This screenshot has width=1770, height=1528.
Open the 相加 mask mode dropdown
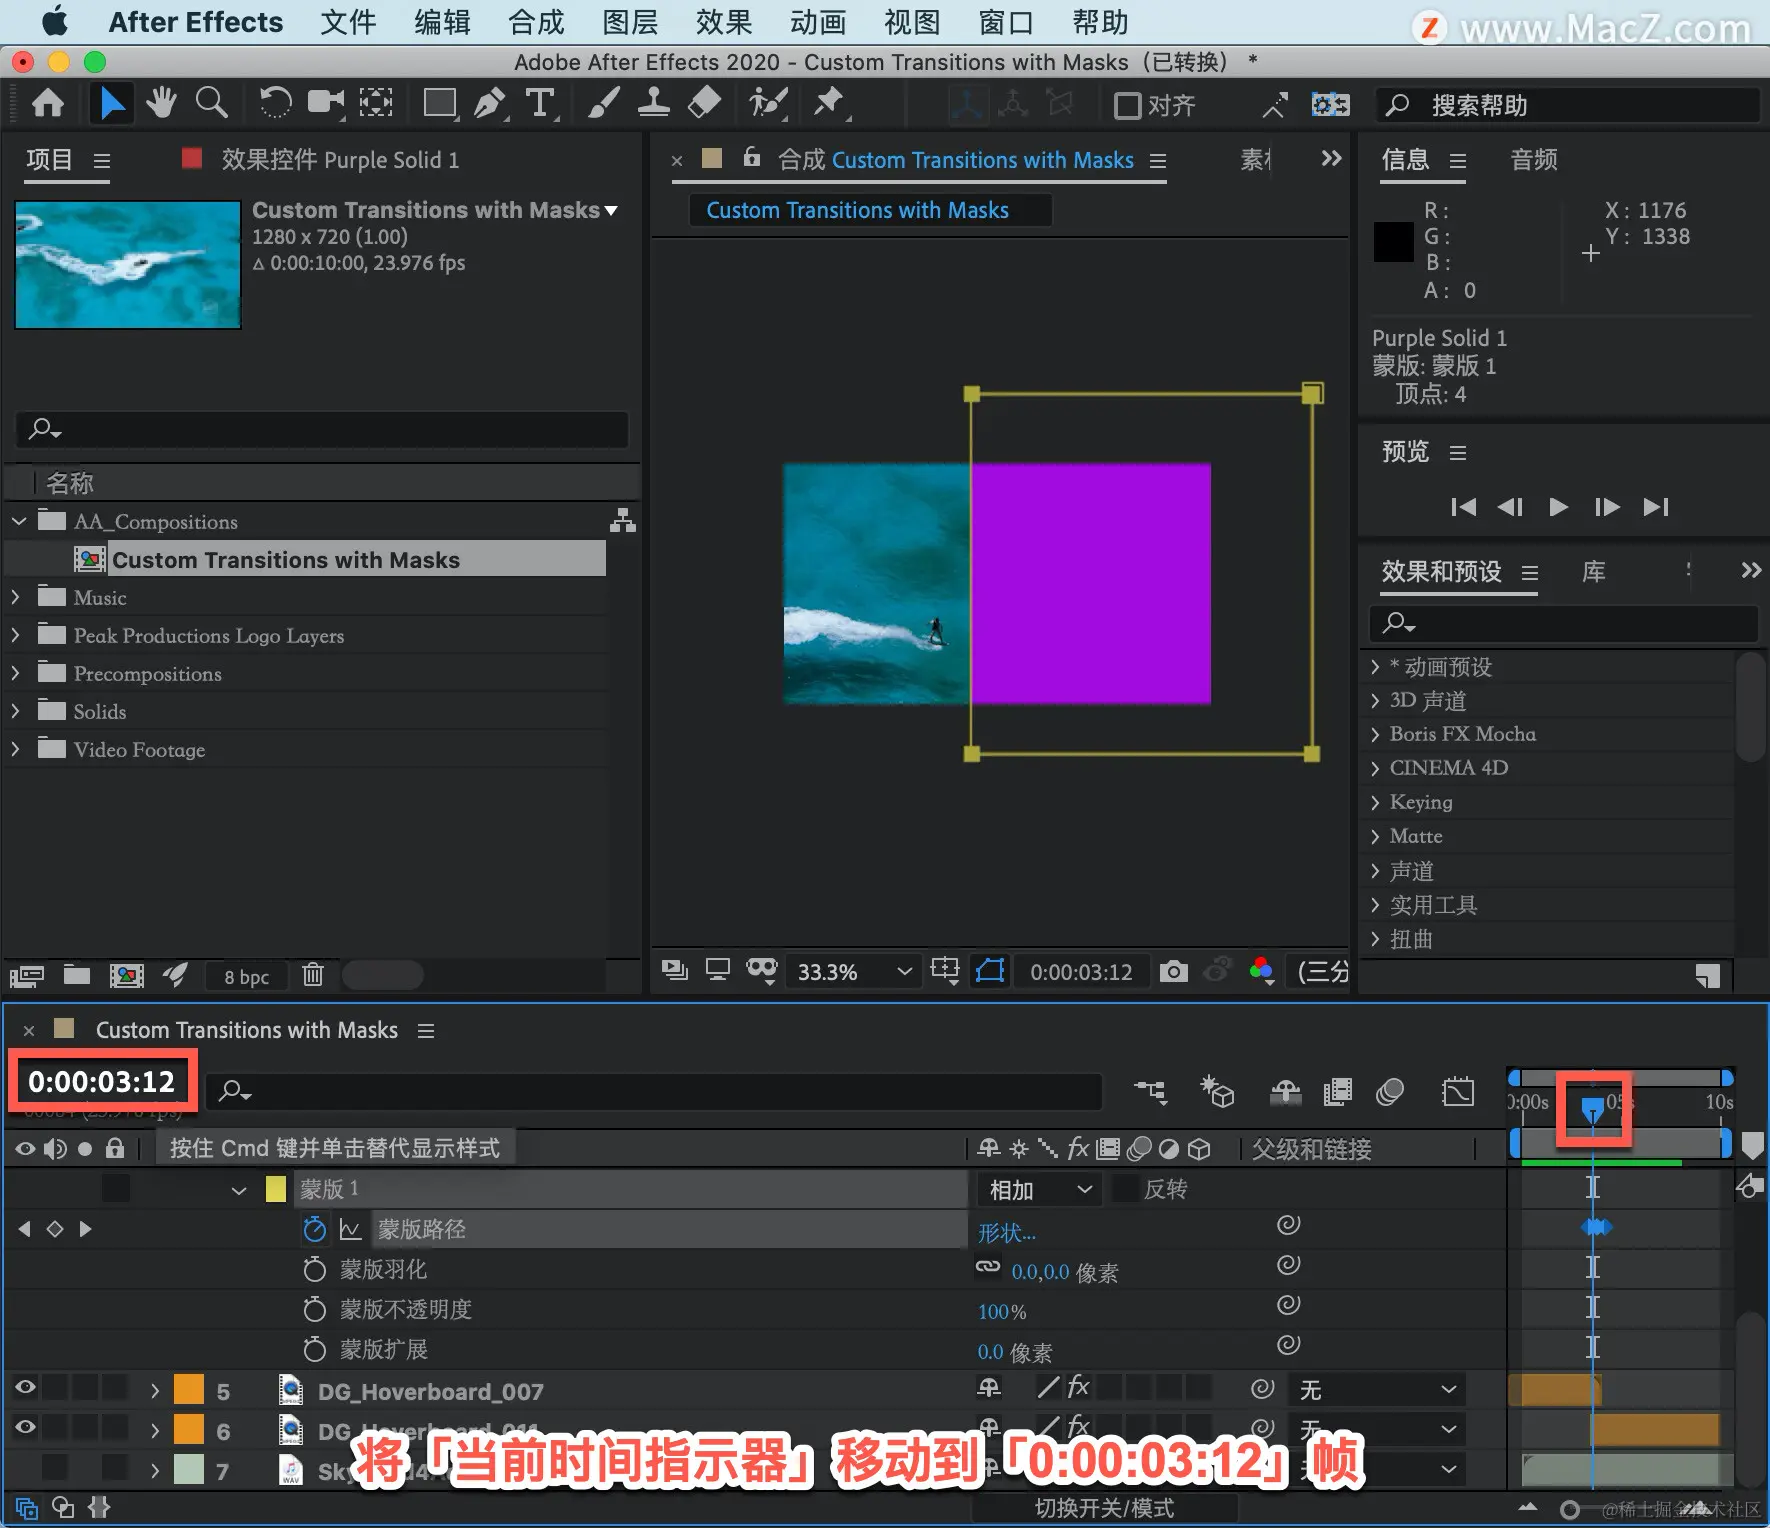[1038, 1189]
